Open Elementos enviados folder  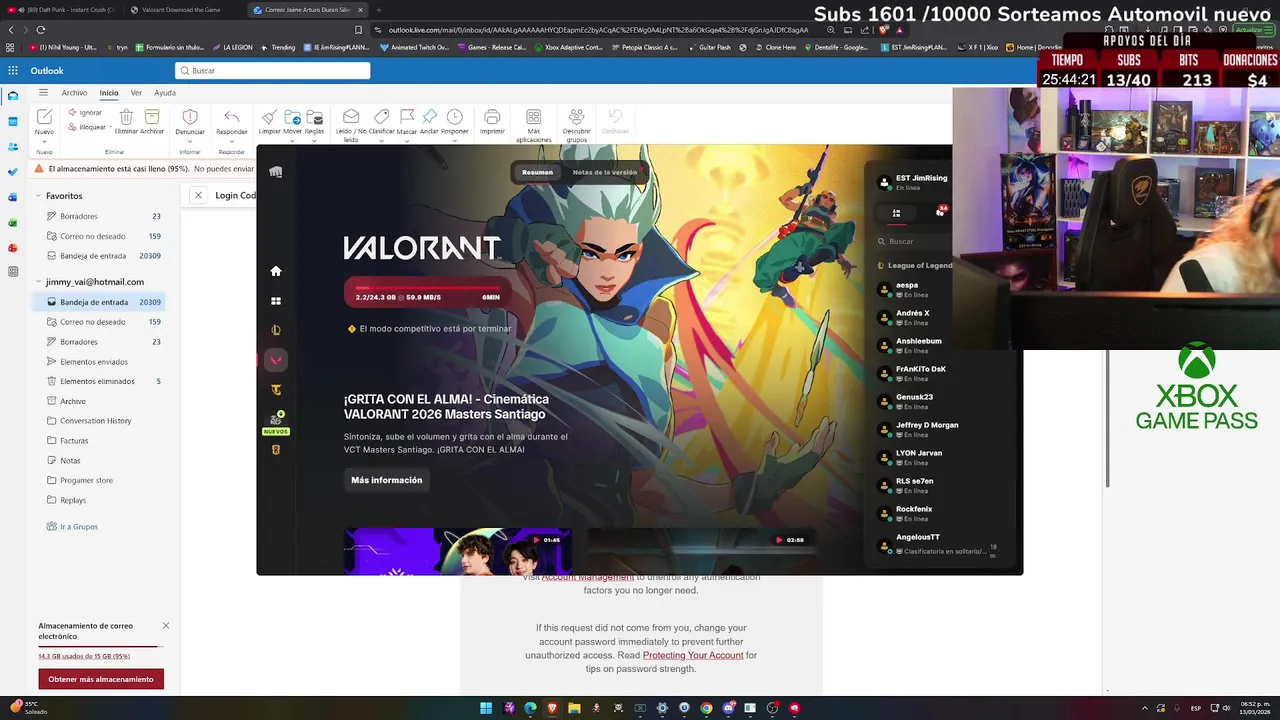(x=94, y=362)
